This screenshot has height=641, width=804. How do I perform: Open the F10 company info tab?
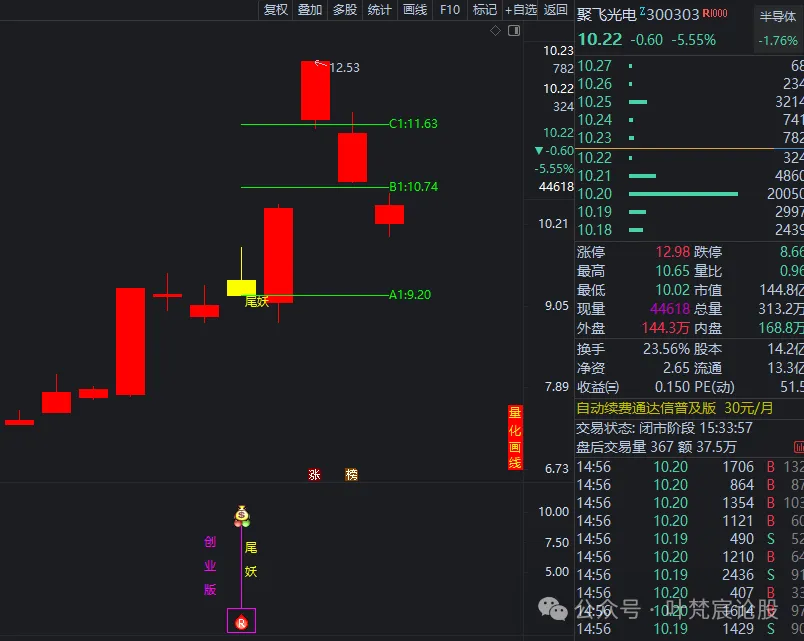(x=450, y=10)
